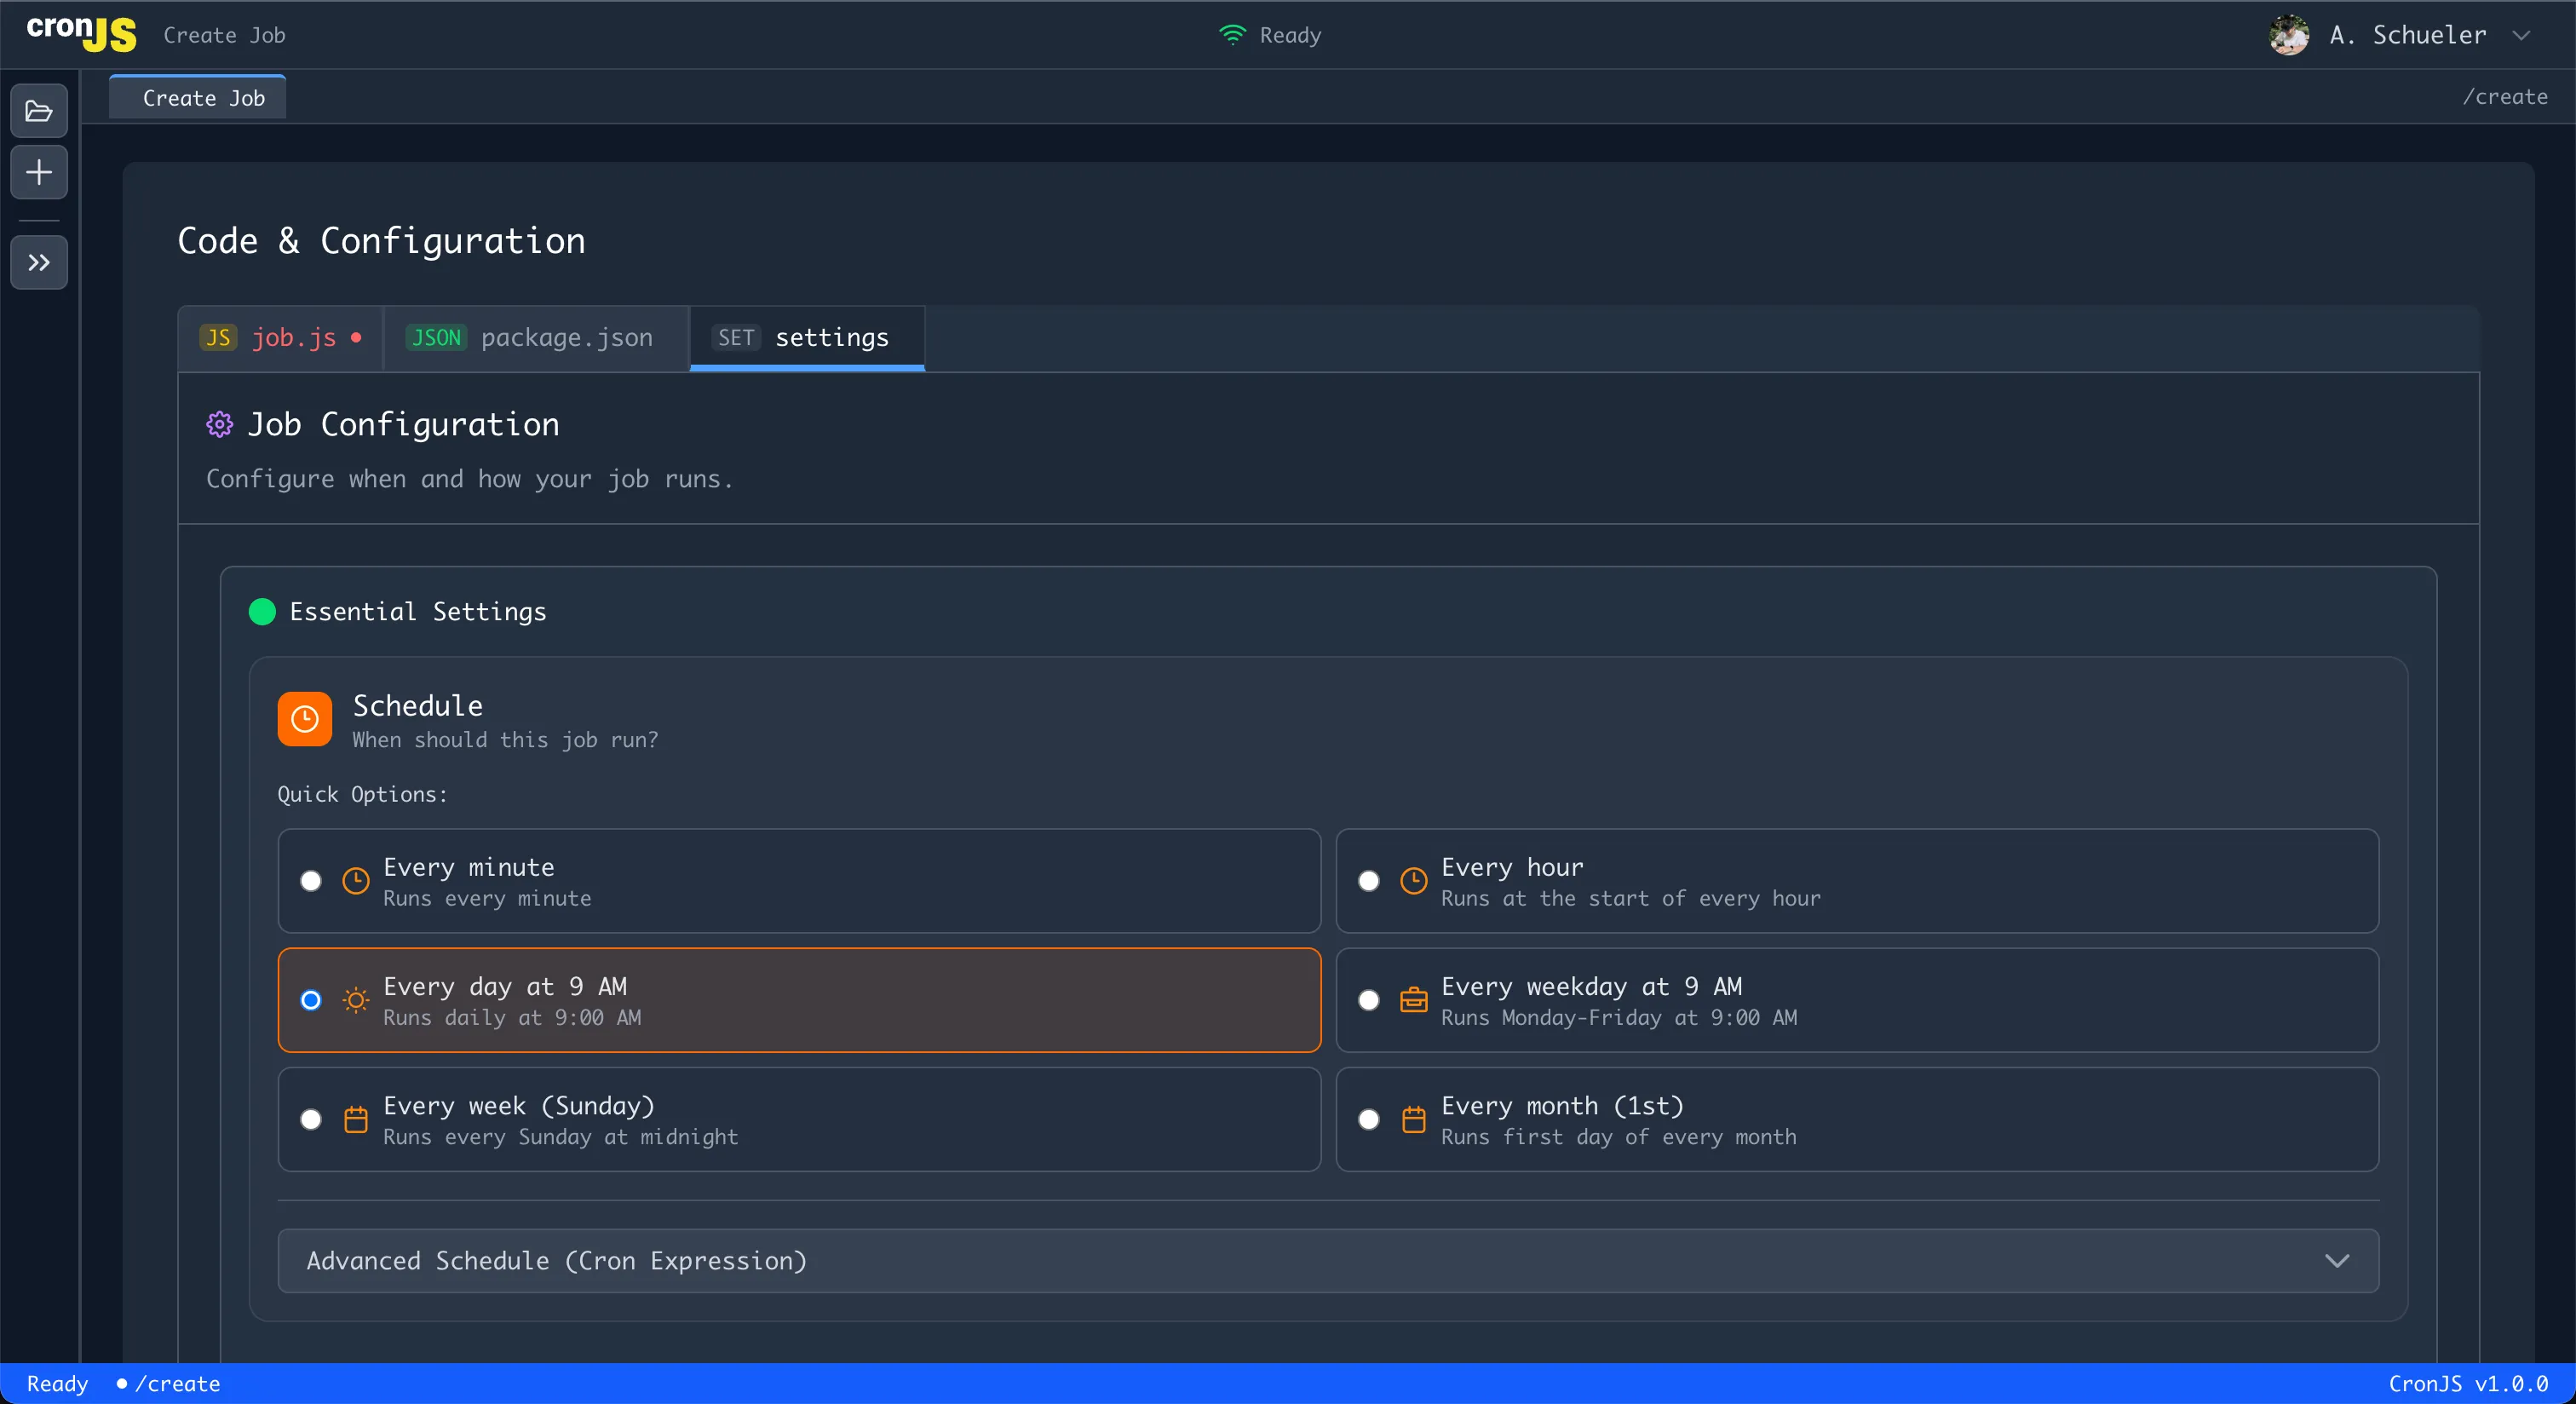Viewport: 2576px width, 1404px height.
Task: Click the Create Job button
Action: [x=197, y=97]
